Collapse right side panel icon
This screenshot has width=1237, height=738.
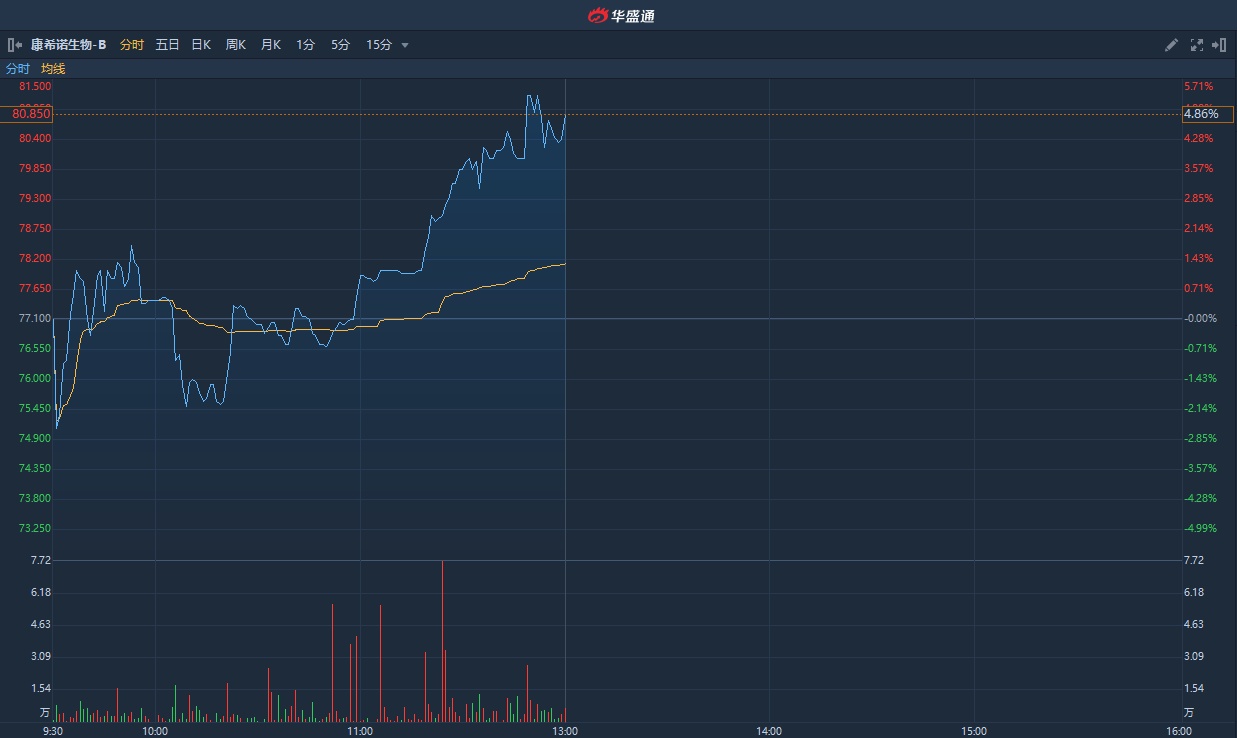tap(1219, 45)
